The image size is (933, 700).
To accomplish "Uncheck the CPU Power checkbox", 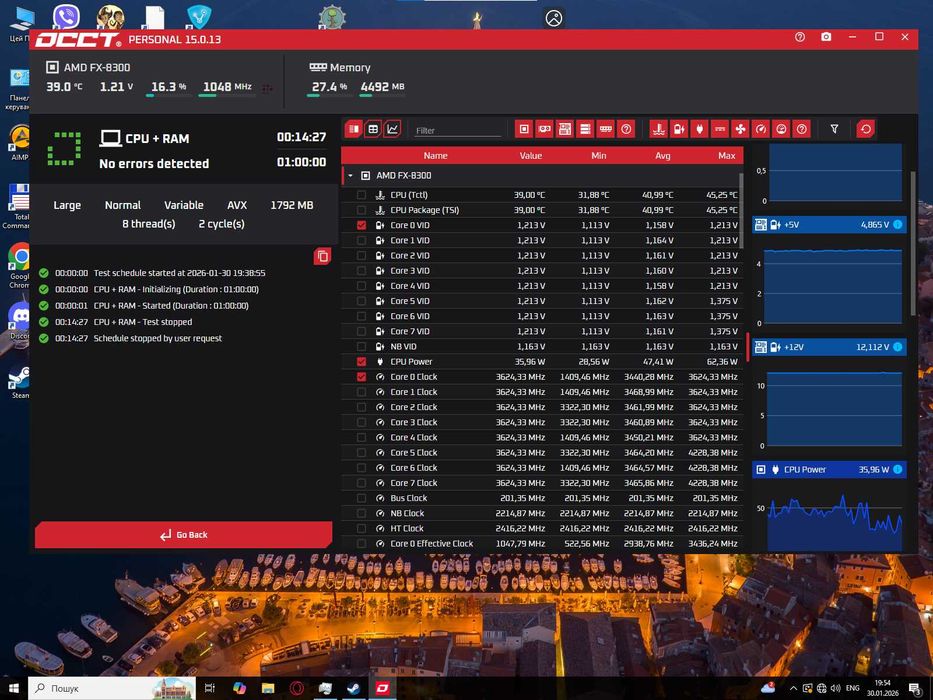I will pos(361,361).
